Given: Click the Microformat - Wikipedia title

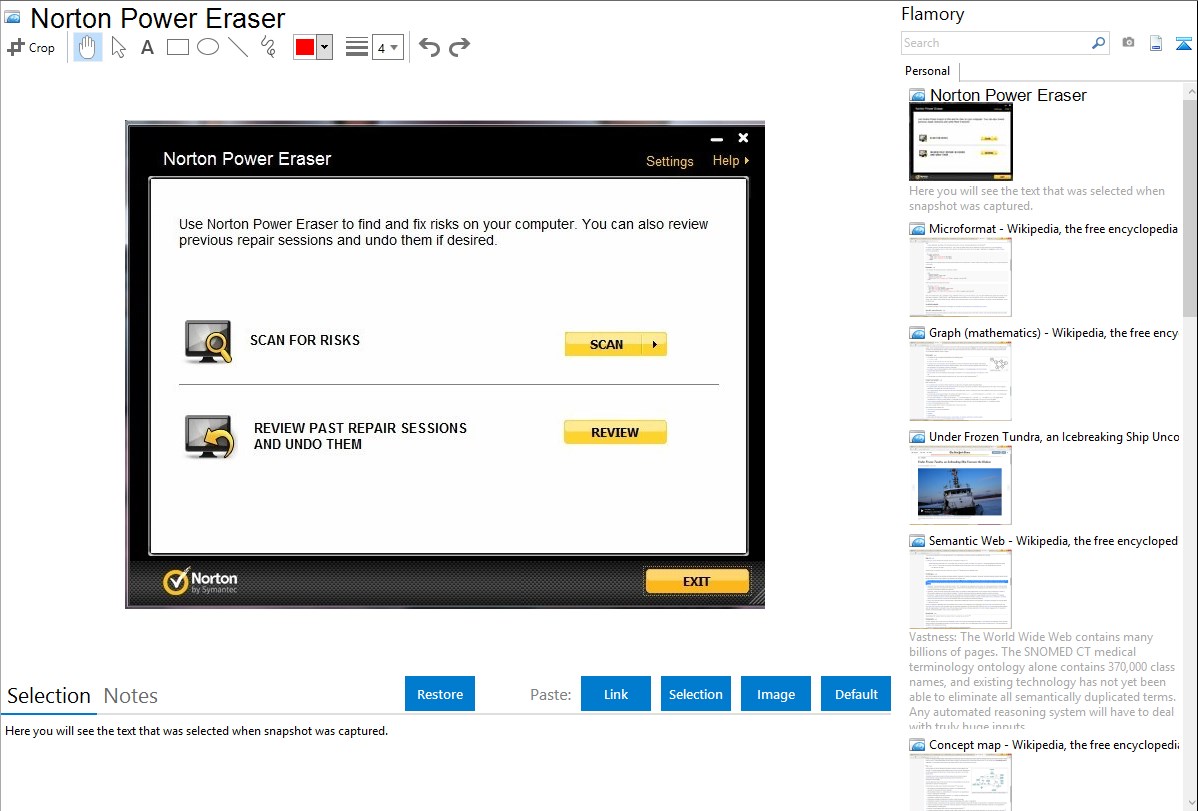Looking at the screenshot, I should click(x=1054, y=229).
